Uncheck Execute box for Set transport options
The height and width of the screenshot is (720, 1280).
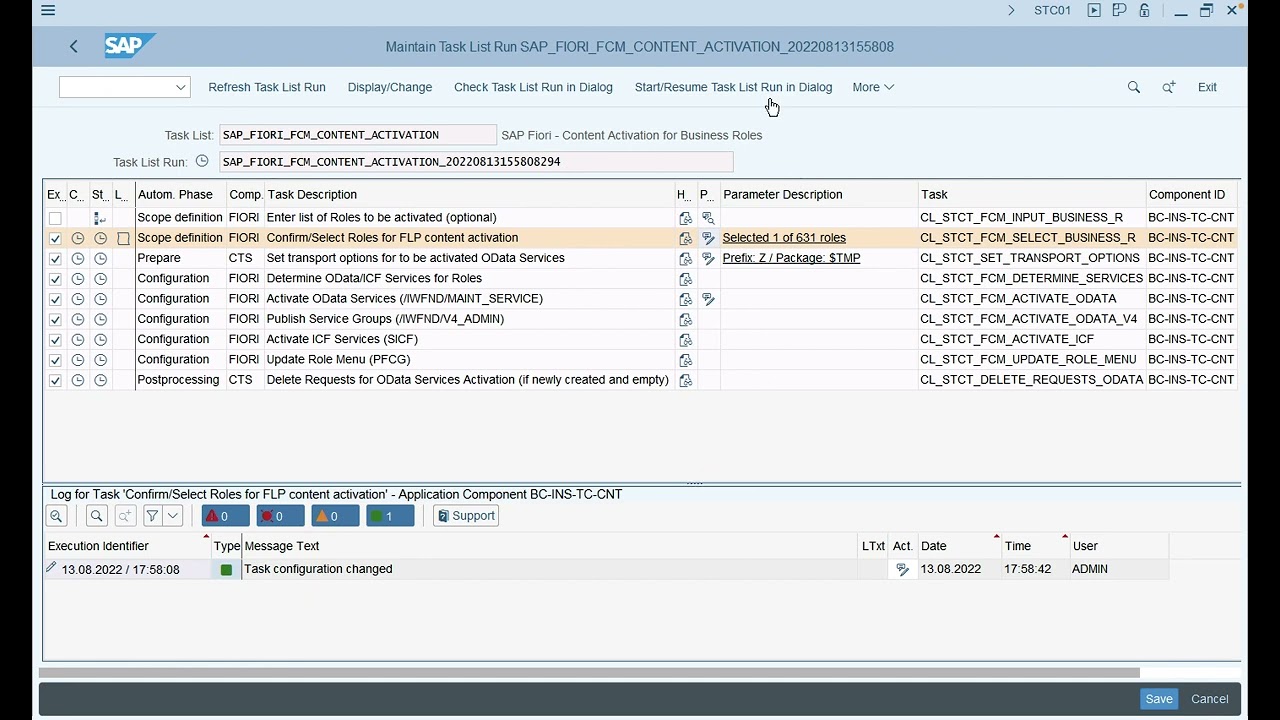55,258
